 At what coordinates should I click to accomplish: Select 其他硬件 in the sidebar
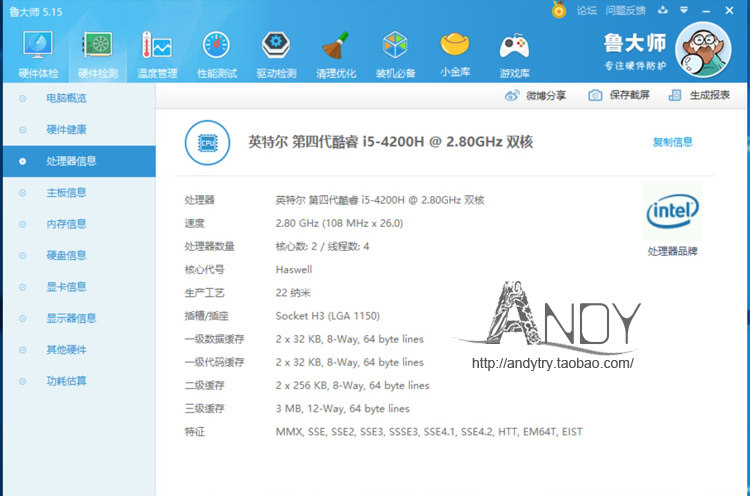point(79,350)
